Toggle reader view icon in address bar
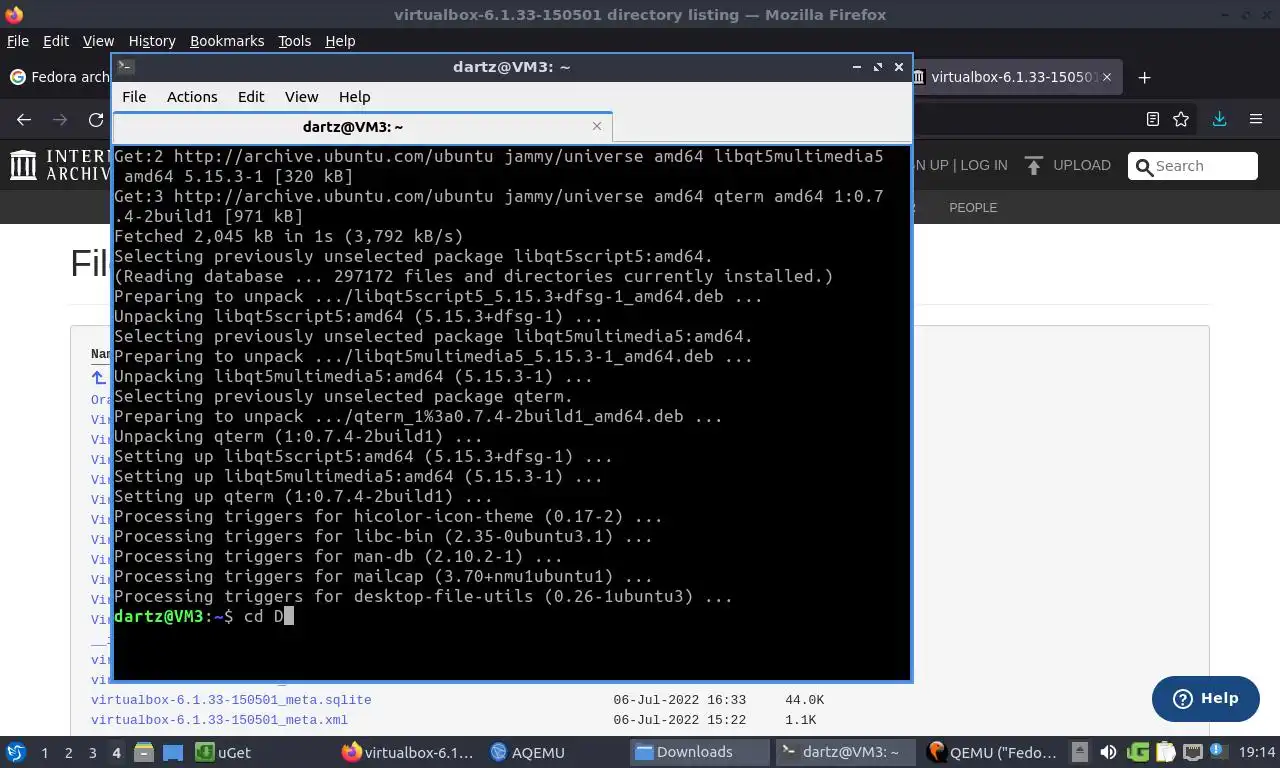This screenshot has height=768, width=1280. (x=1153, y=119)
